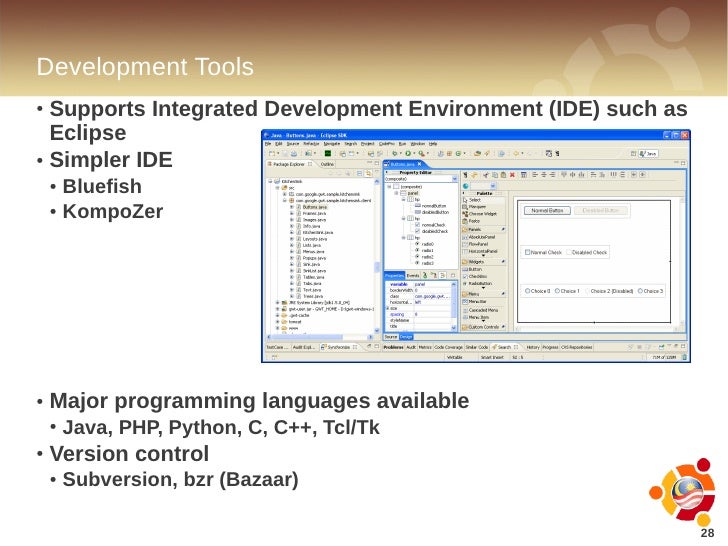
Task: Click the New file icon in Eclipse toolbar
Action: [x=273, y=154]
